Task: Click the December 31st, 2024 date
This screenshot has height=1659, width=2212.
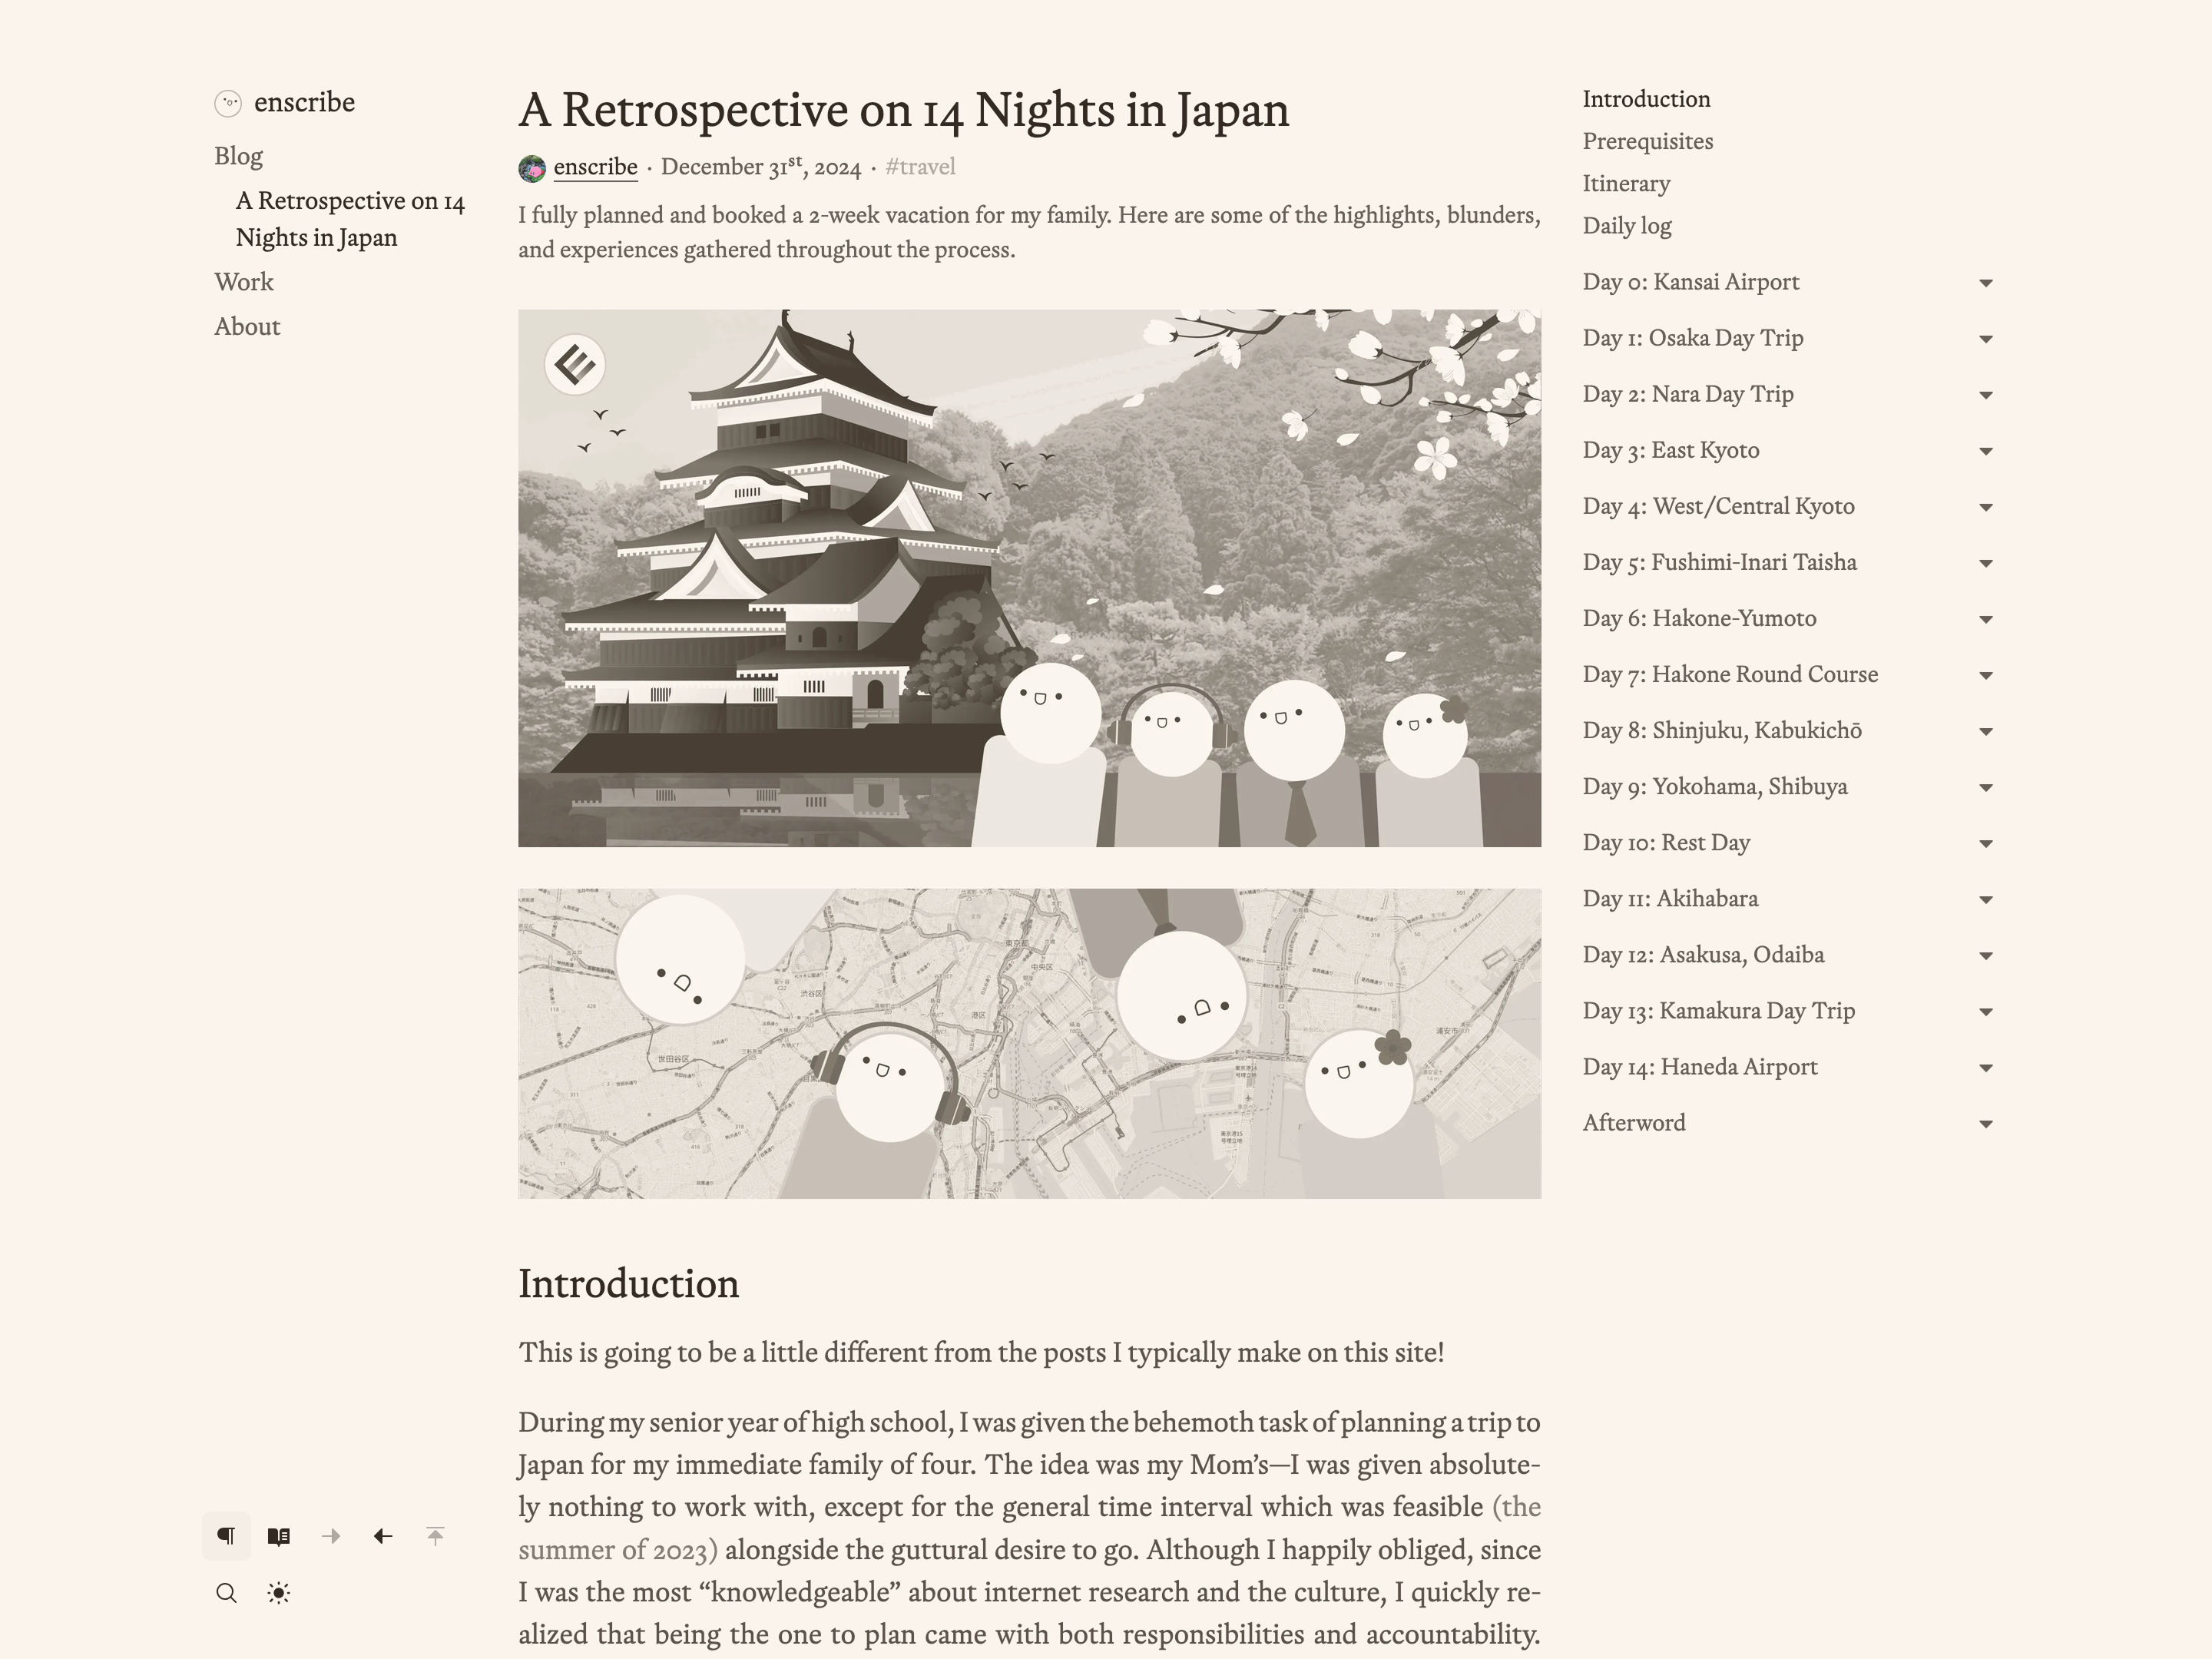Action: pyautogui.click(x=760, y=166)
